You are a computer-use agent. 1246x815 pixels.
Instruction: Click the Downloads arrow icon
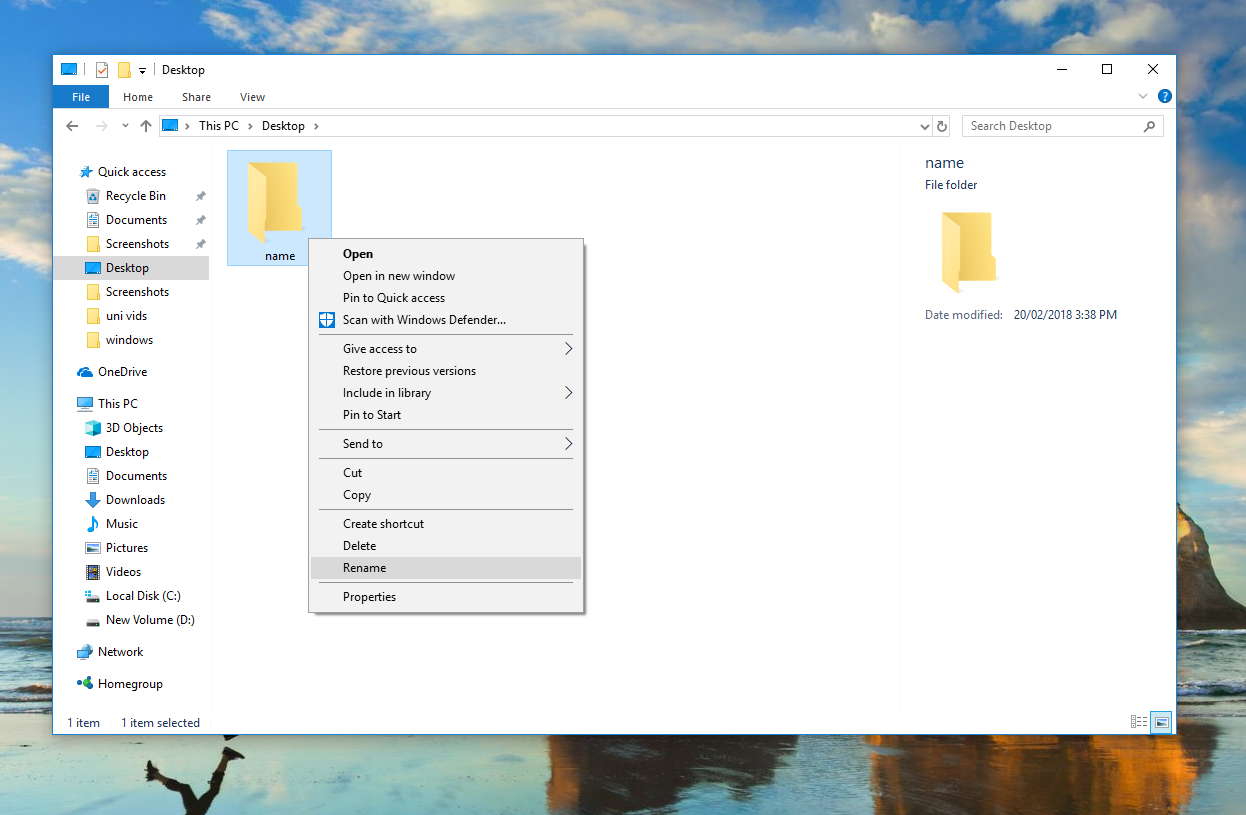point(93,500)
